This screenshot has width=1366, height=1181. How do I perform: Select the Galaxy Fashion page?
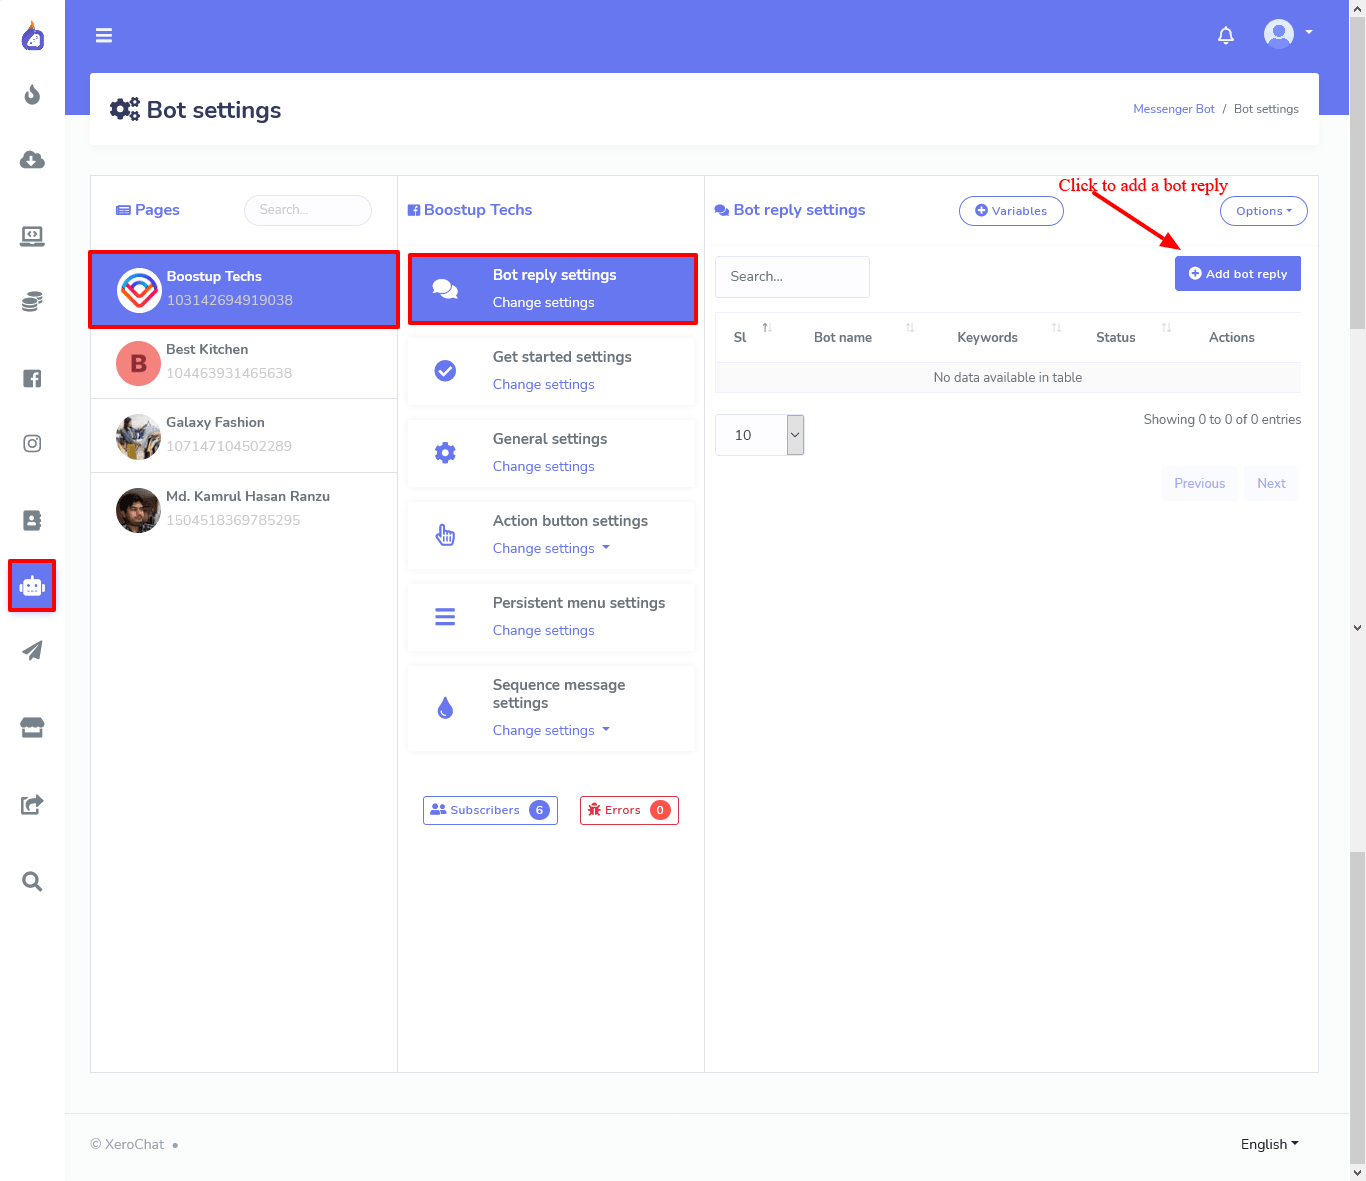244,436
